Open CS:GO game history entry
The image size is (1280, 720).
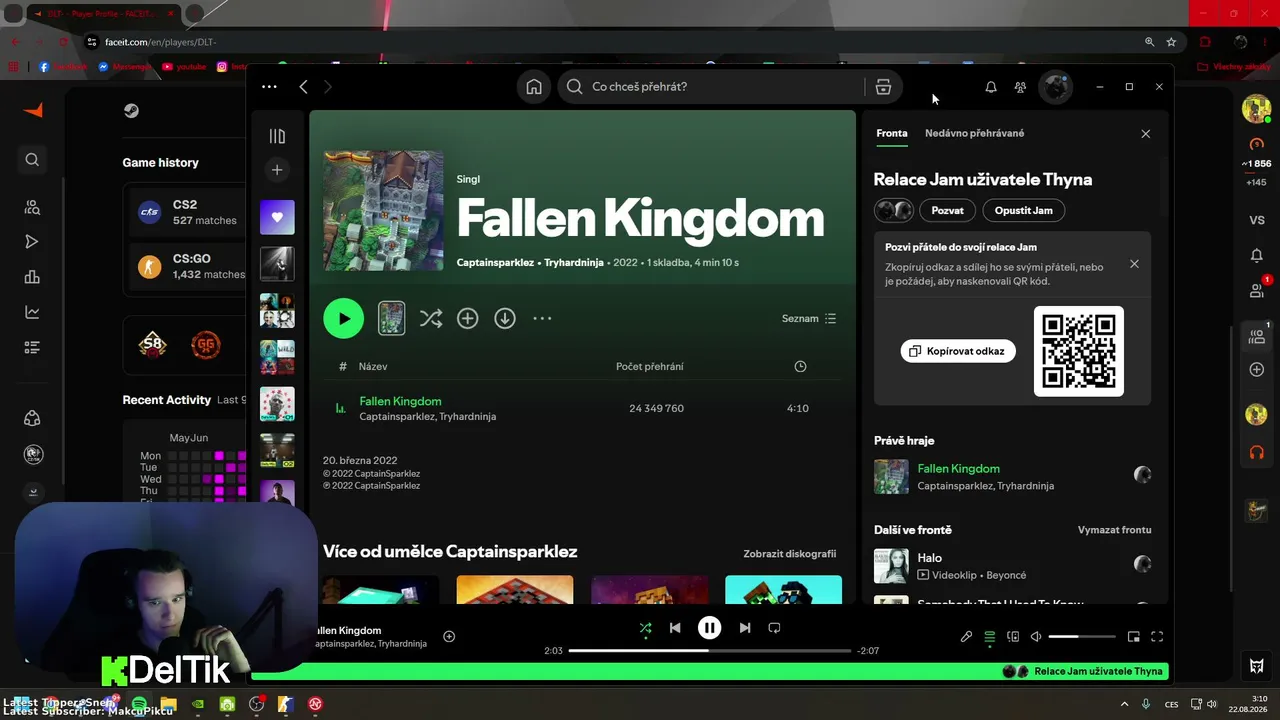[x=190, y=267]
